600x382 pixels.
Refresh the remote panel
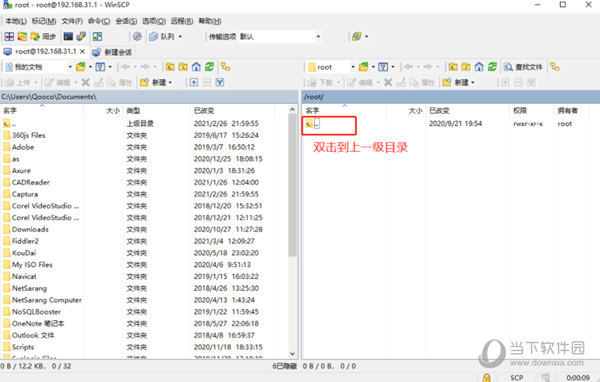click(492, 67)
